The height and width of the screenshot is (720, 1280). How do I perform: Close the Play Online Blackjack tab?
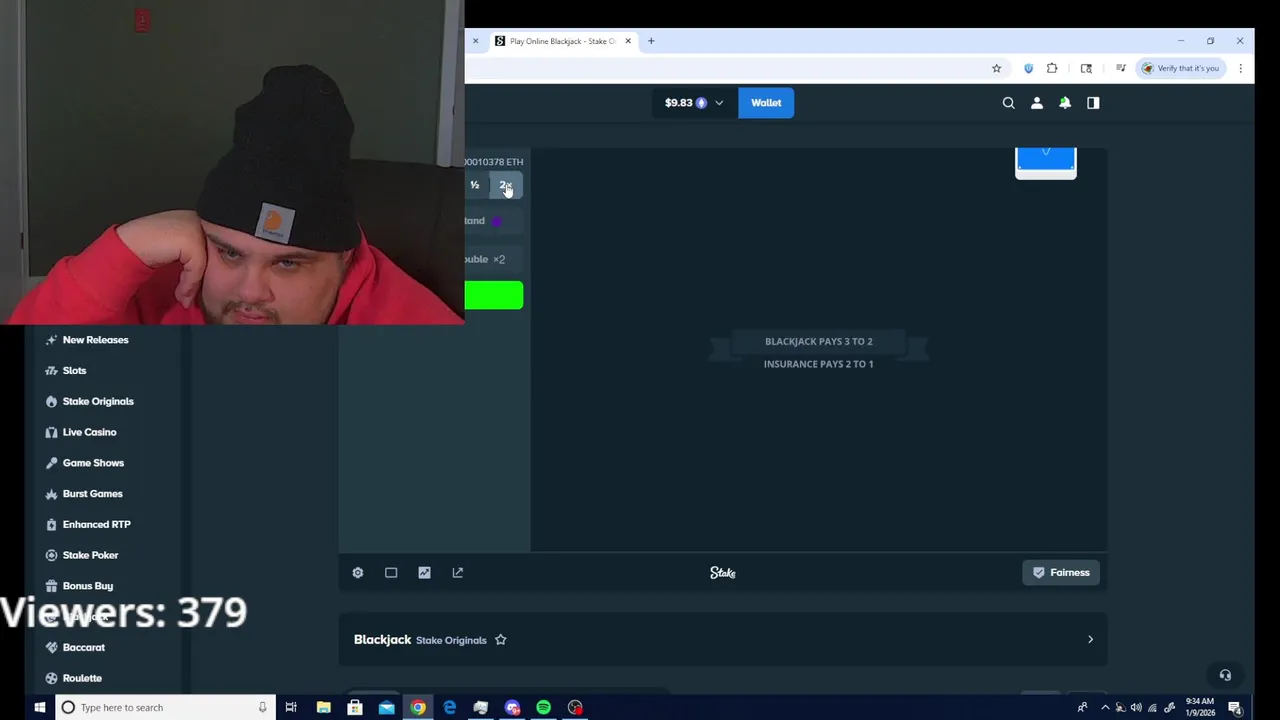point(628,41)
